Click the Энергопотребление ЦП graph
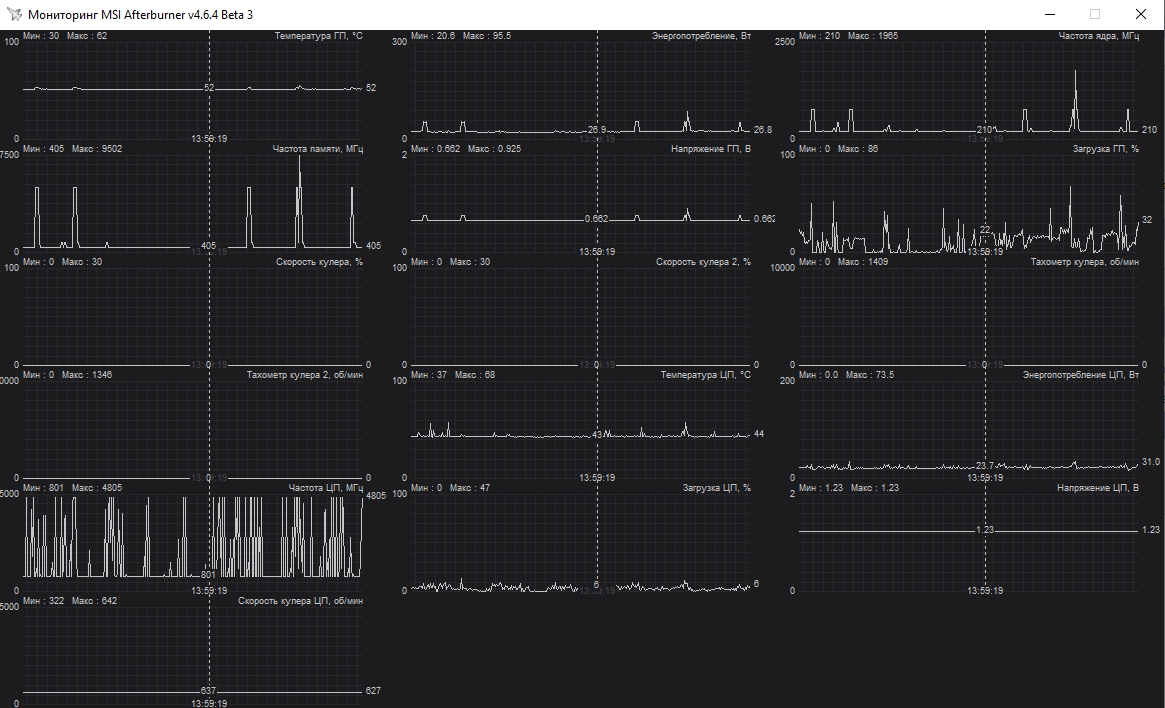This screenshot has height=708, width=1165. pos(969,426)
